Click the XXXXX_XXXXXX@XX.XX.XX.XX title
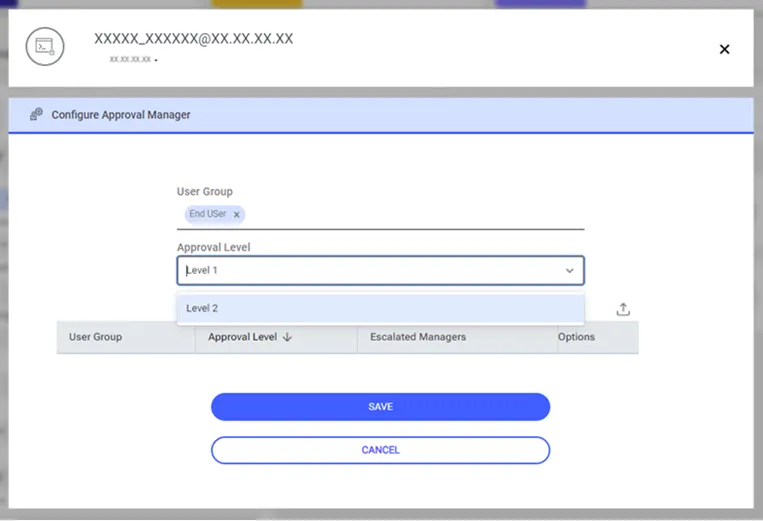This screenshot has height=521, width=763. pyautogui.click(x=194, y=38)
